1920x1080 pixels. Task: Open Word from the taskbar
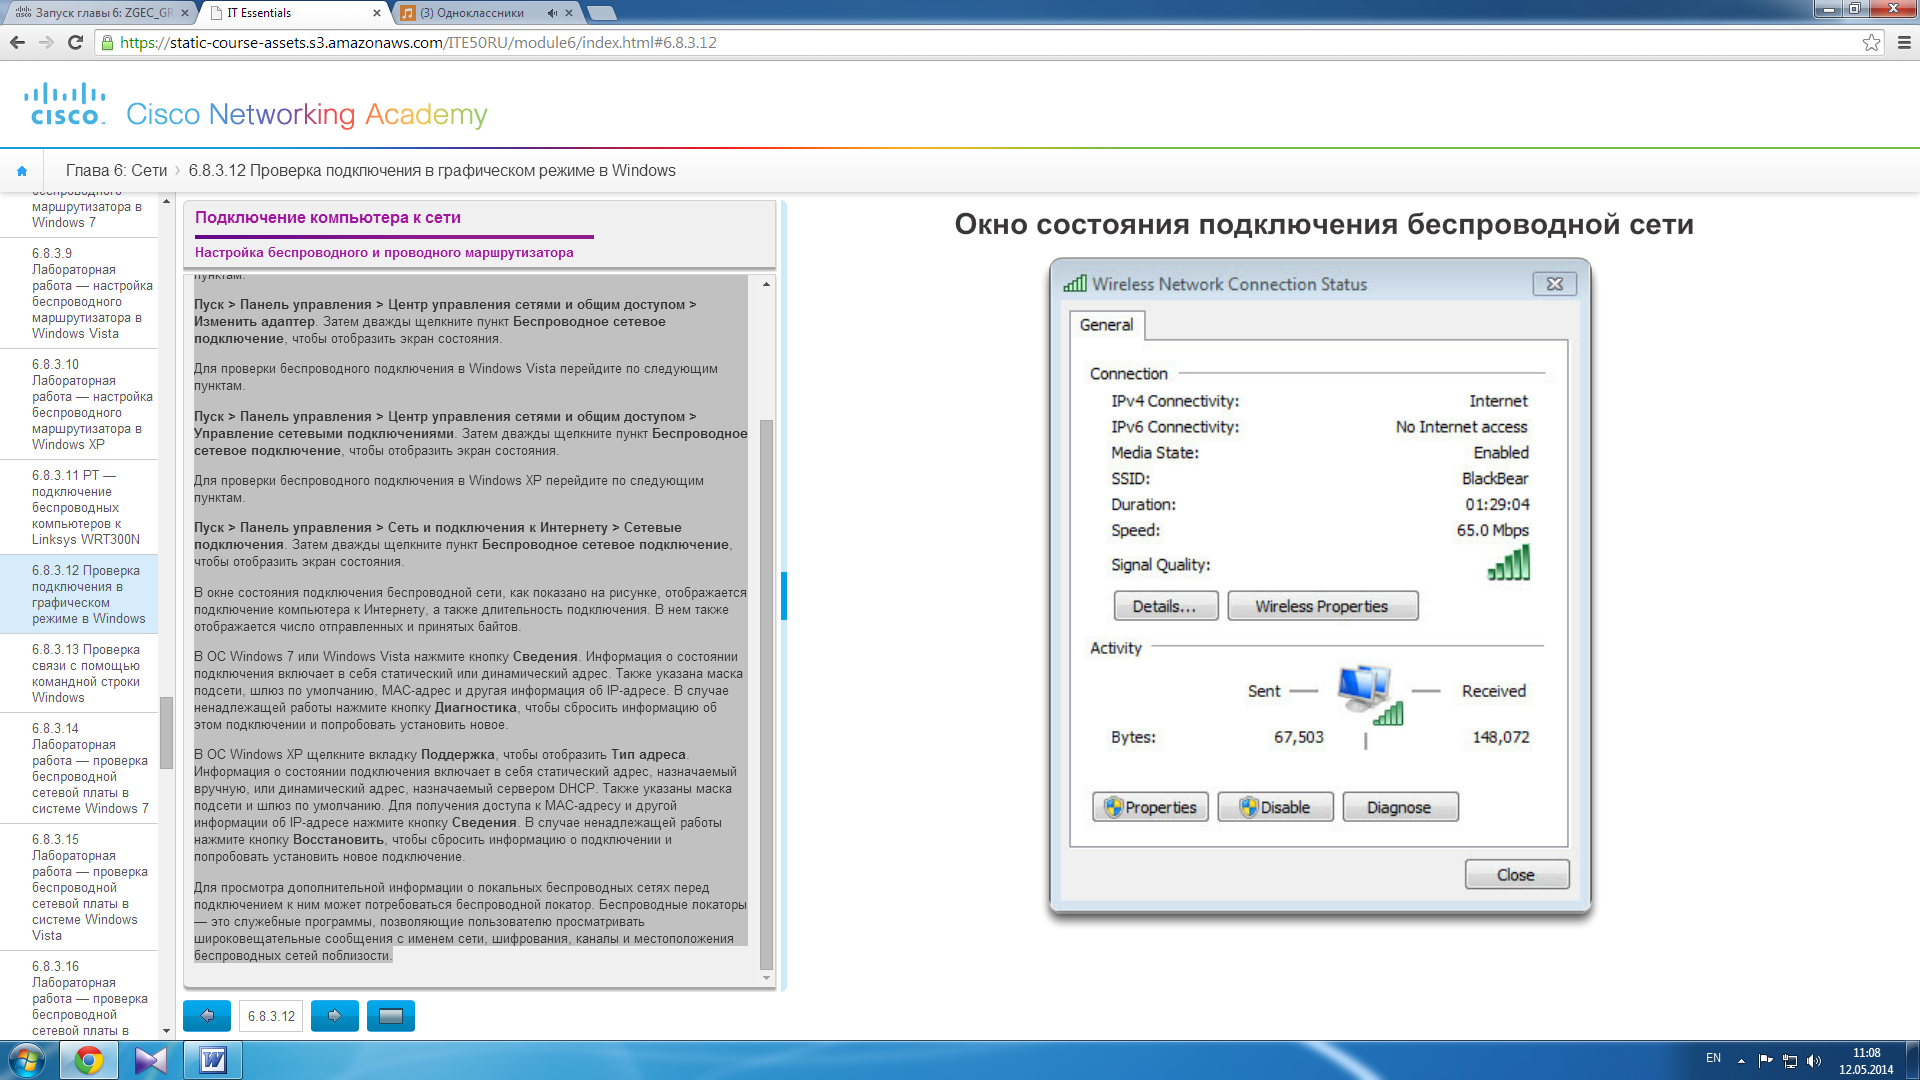pos(213,1060)
